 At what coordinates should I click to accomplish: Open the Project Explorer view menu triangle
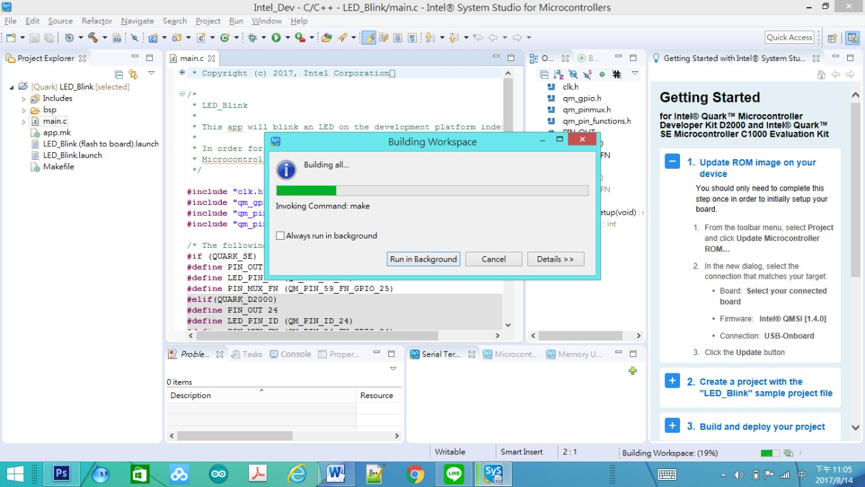151,73
